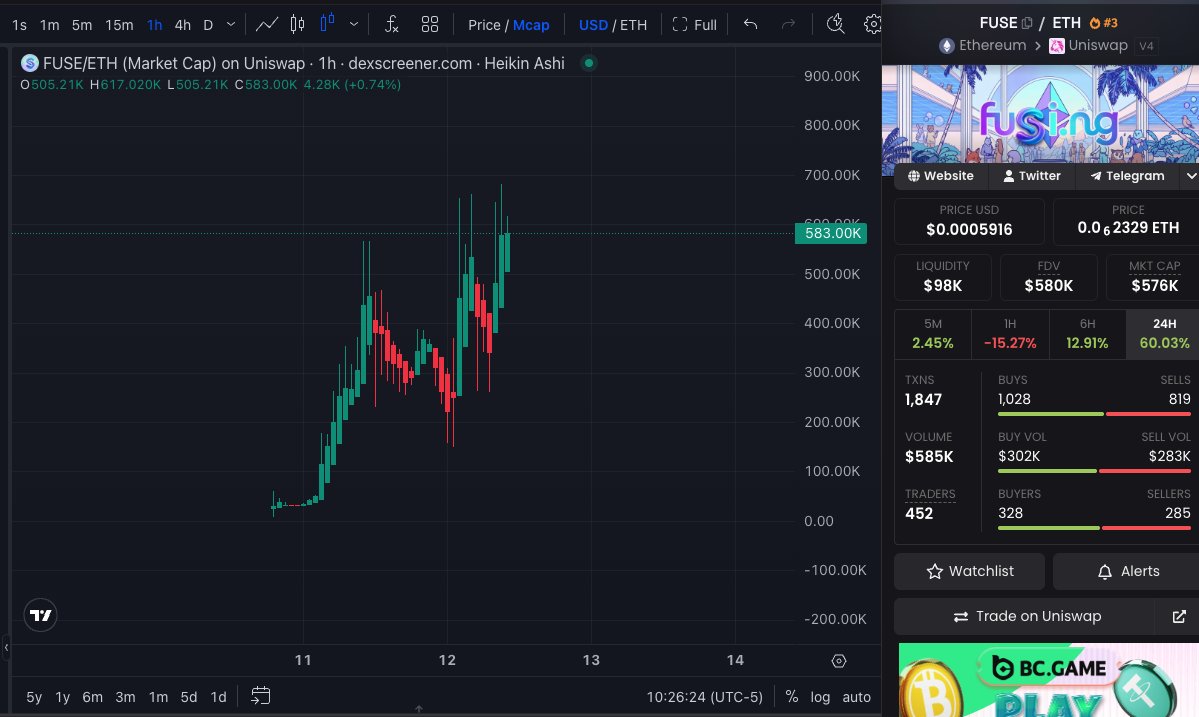The image size is (1199, 717).
Task: Click the buys versus sells ratio bar
Action: coord(1093,414)
